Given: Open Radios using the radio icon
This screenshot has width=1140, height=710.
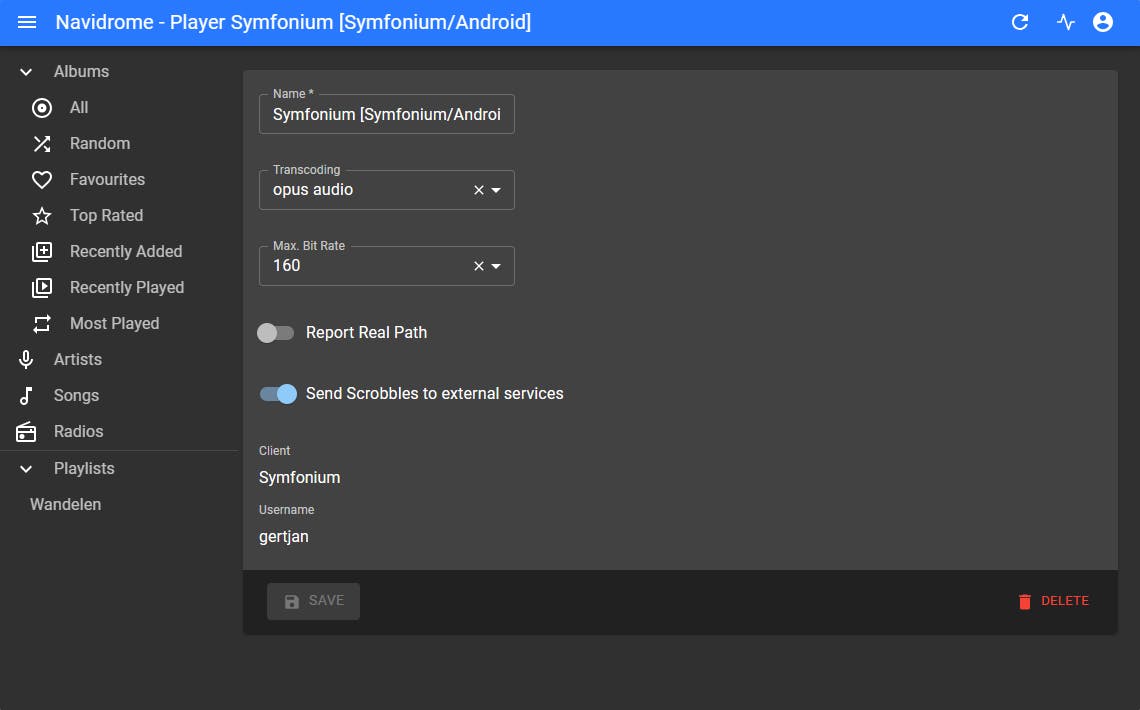Looking at the screenshot, I should (24, 431).
